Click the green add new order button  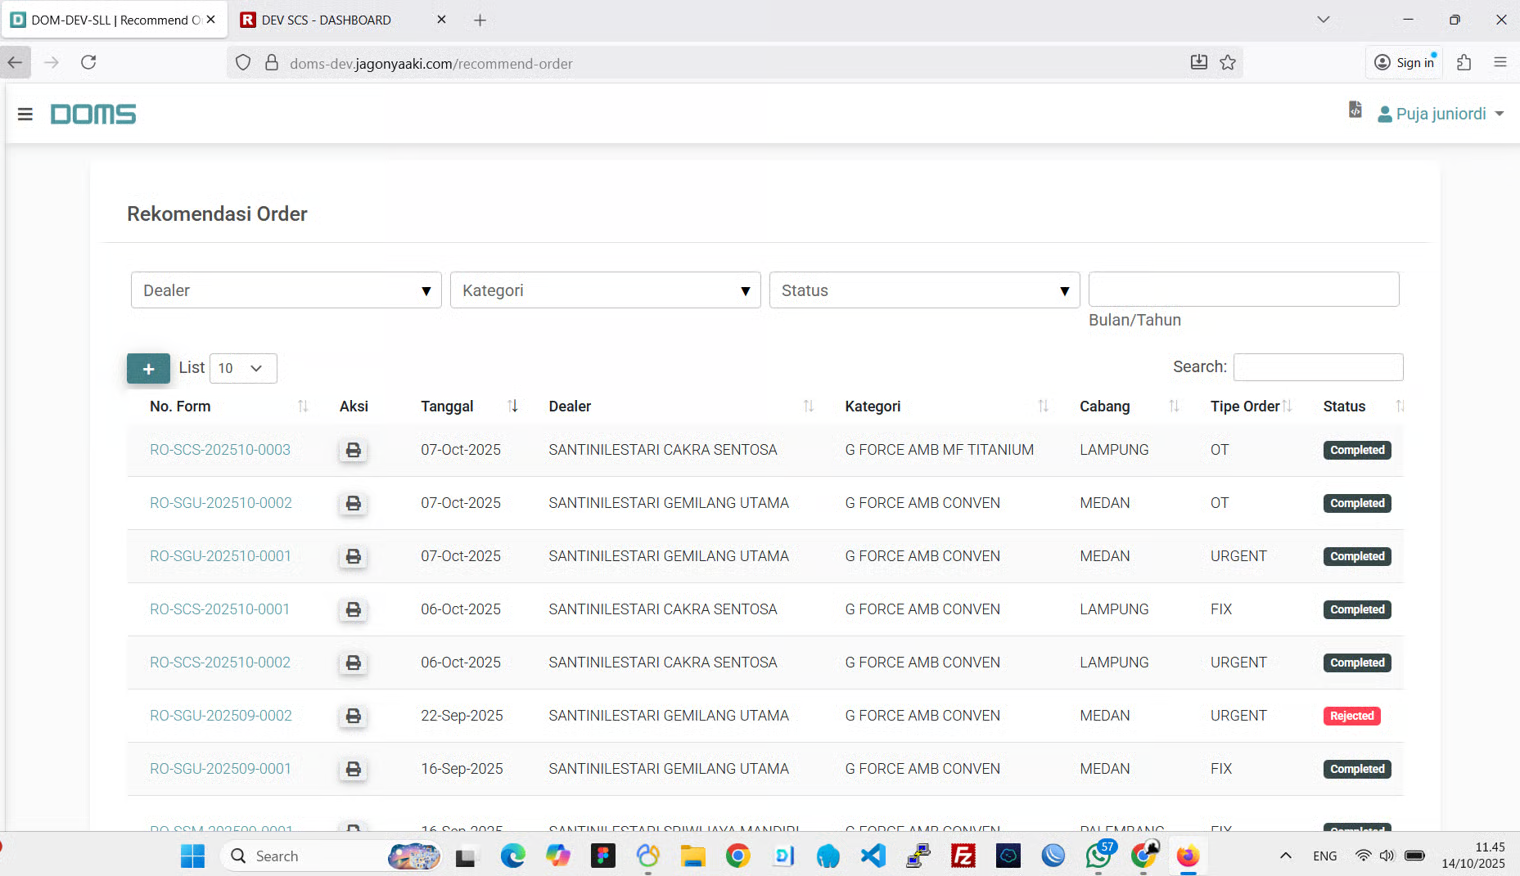click(x=148, y=368)
